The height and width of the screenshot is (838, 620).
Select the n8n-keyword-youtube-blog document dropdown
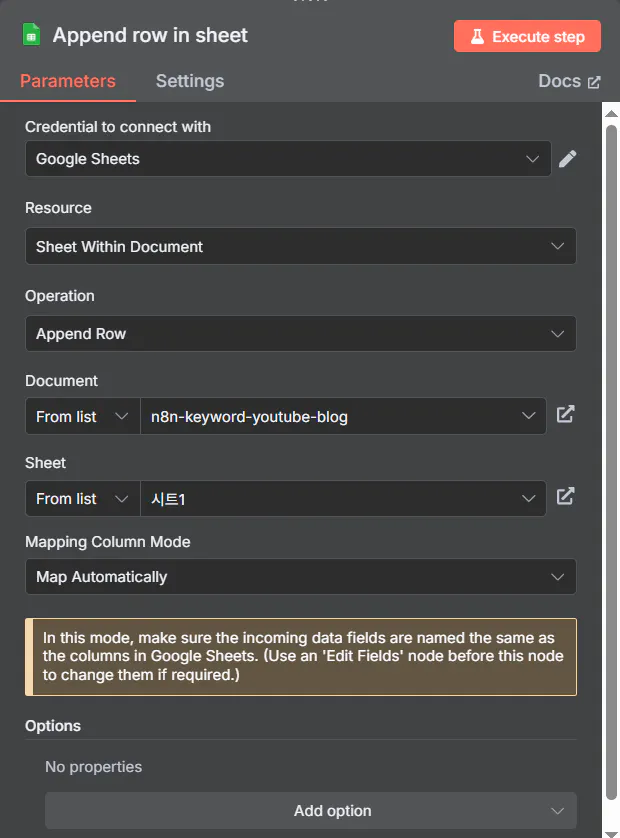[343, 416]
